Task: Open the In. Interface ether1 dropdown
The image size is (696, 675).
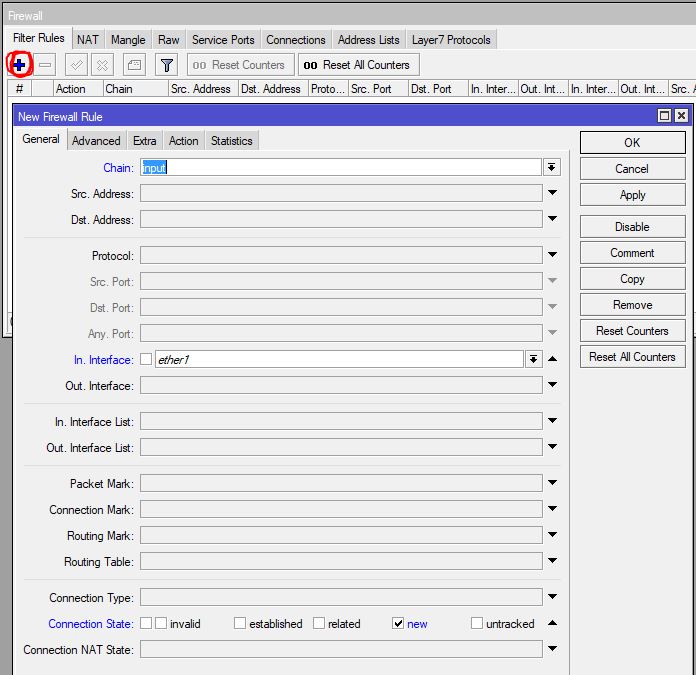Action: 534,359
